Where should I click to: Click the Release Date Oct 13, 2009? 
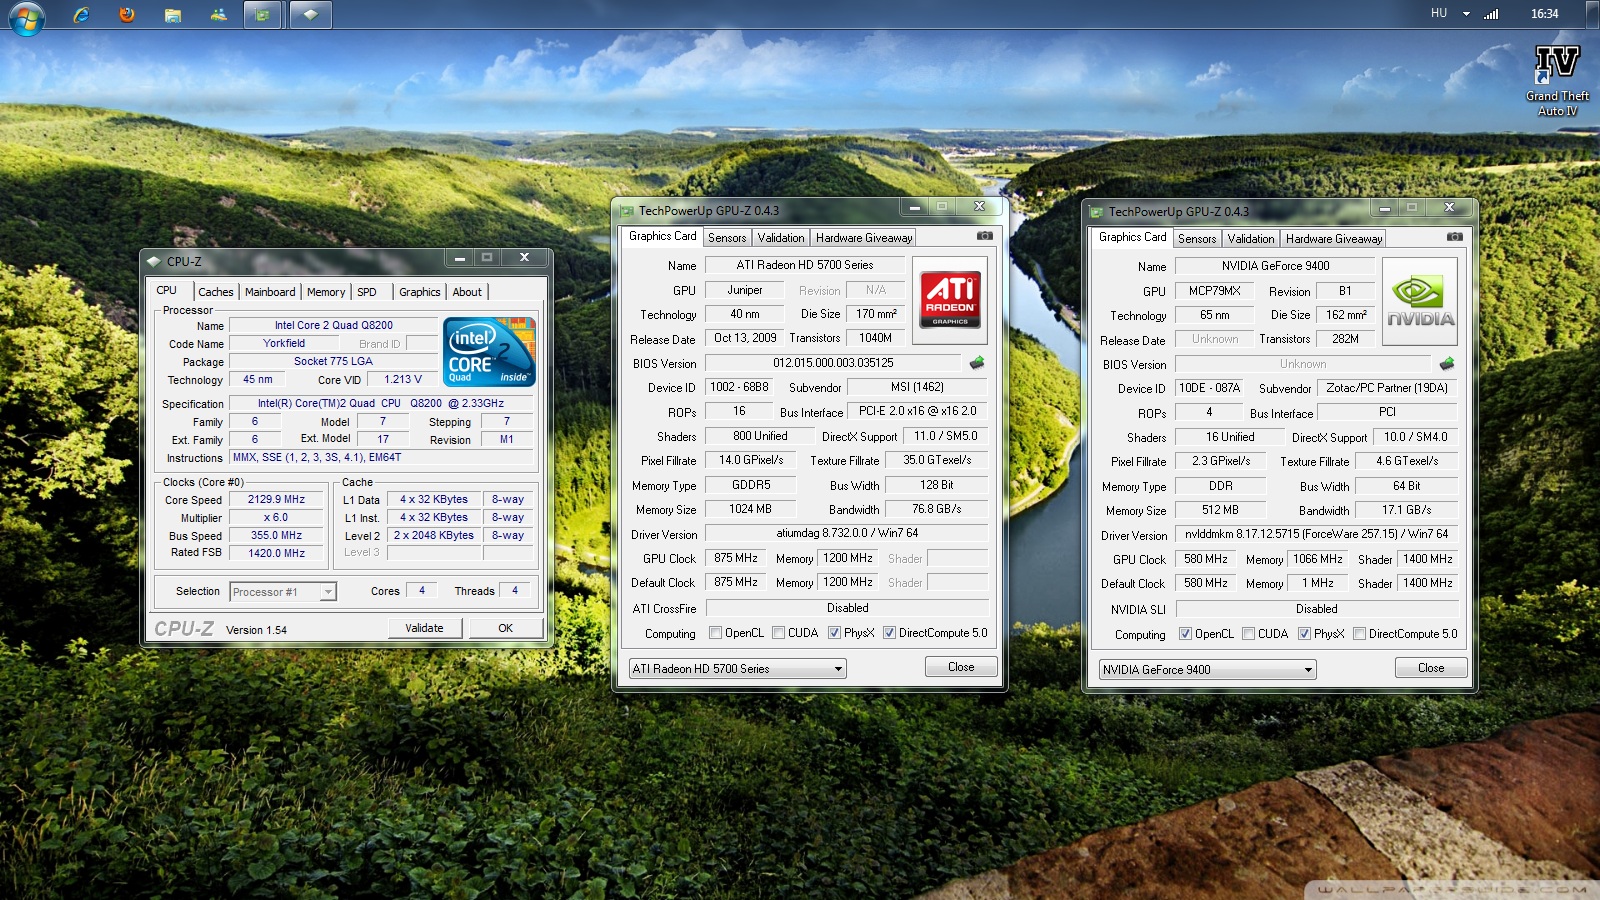(x=745, y=338)
